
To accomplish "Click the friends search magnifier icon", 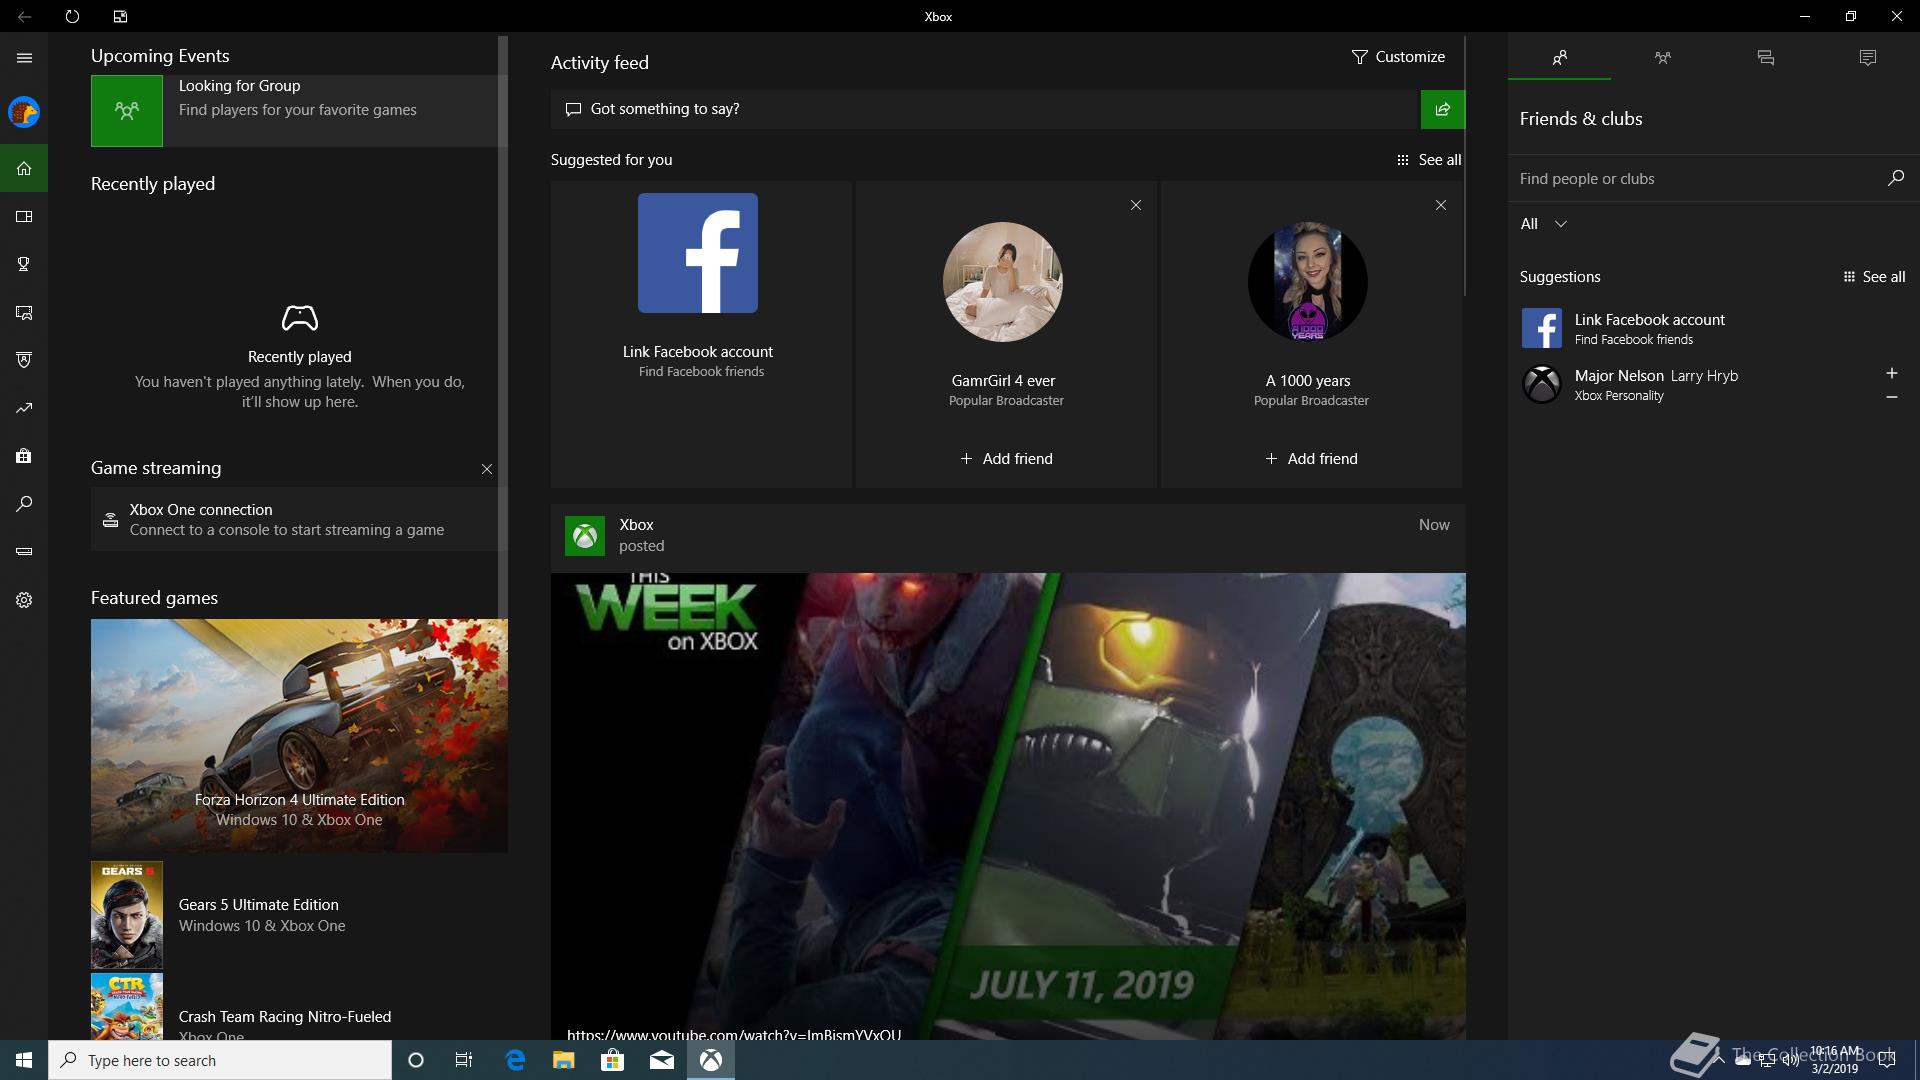I will 1895,178.
